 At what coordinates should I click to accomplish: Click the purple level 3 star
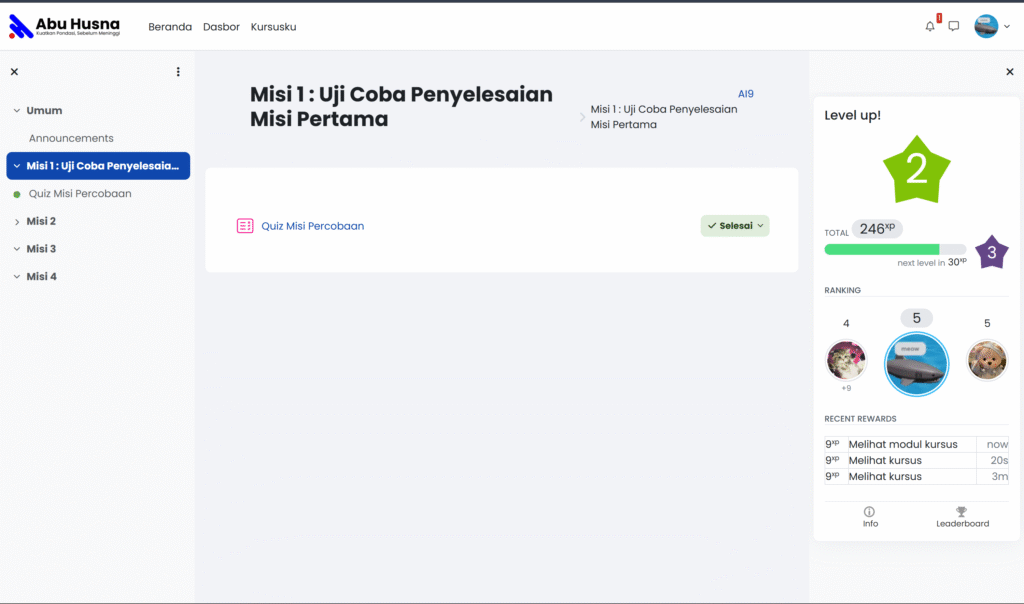tap(992, 253)
